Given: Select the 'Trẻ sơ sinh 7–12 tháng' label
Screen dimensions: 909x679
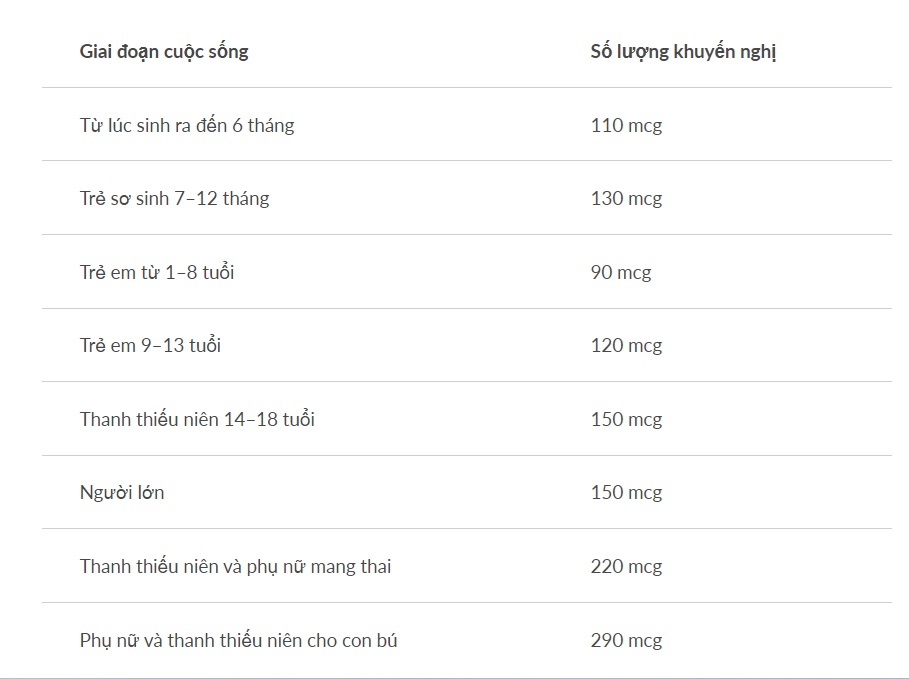Looking at the screenshot, I should (x=174, y=198).
